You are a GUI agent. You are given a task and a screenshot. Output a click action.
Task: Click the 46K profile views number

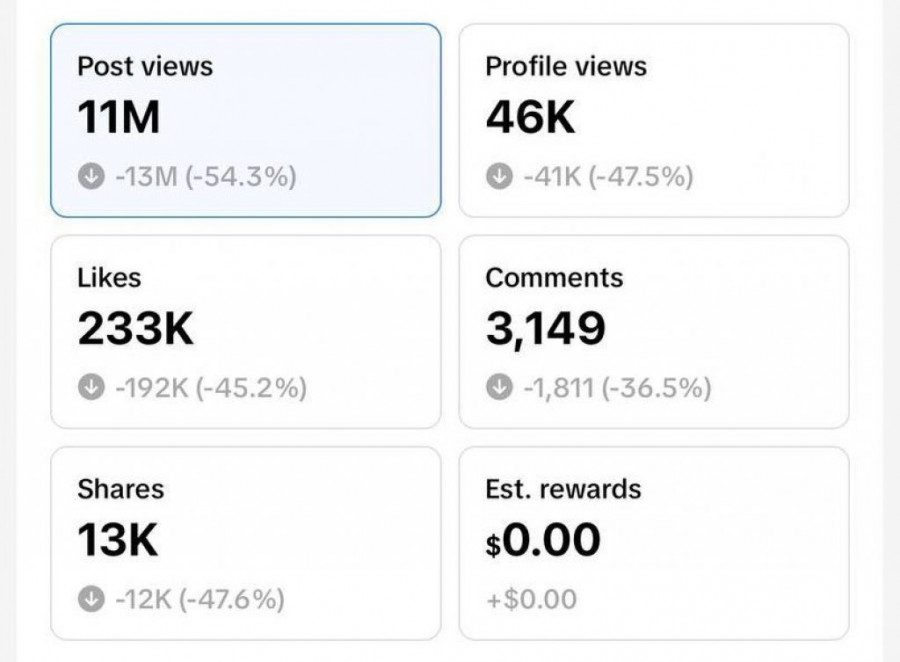[531, 119]
